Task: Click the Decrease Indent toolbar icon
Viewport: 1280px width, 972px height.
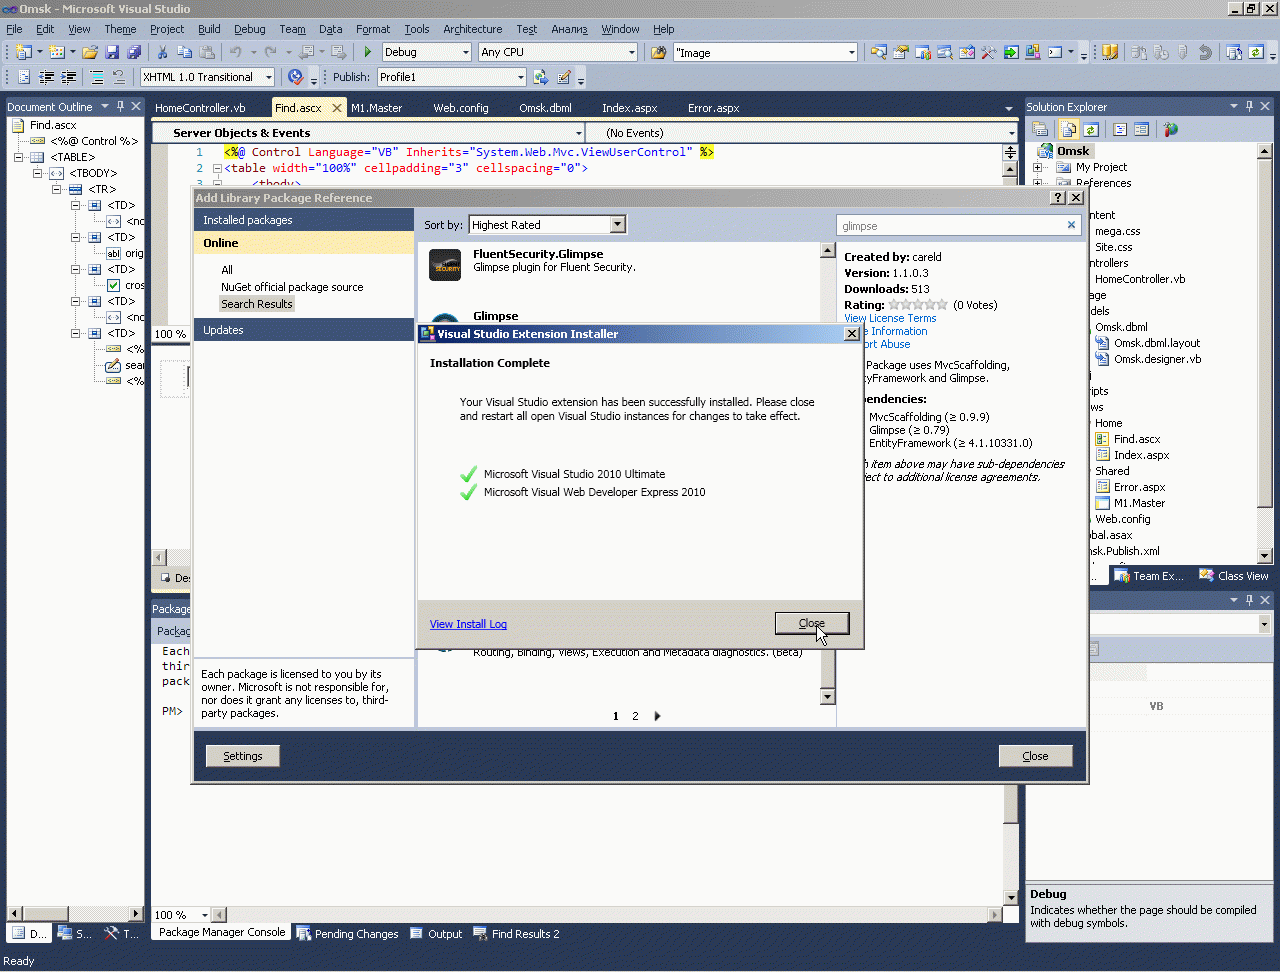Action: 47,77
